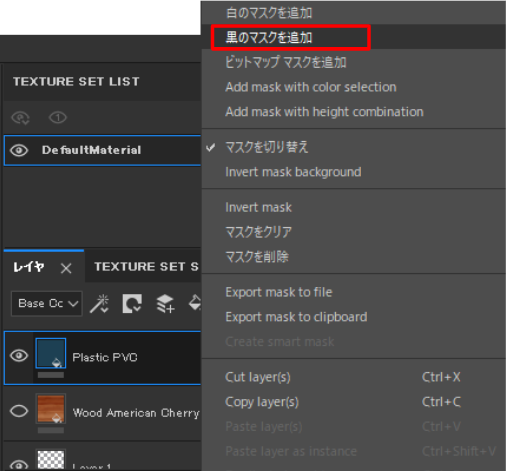Choose 白のマスクを追加 menu entry

pos(354,13)
